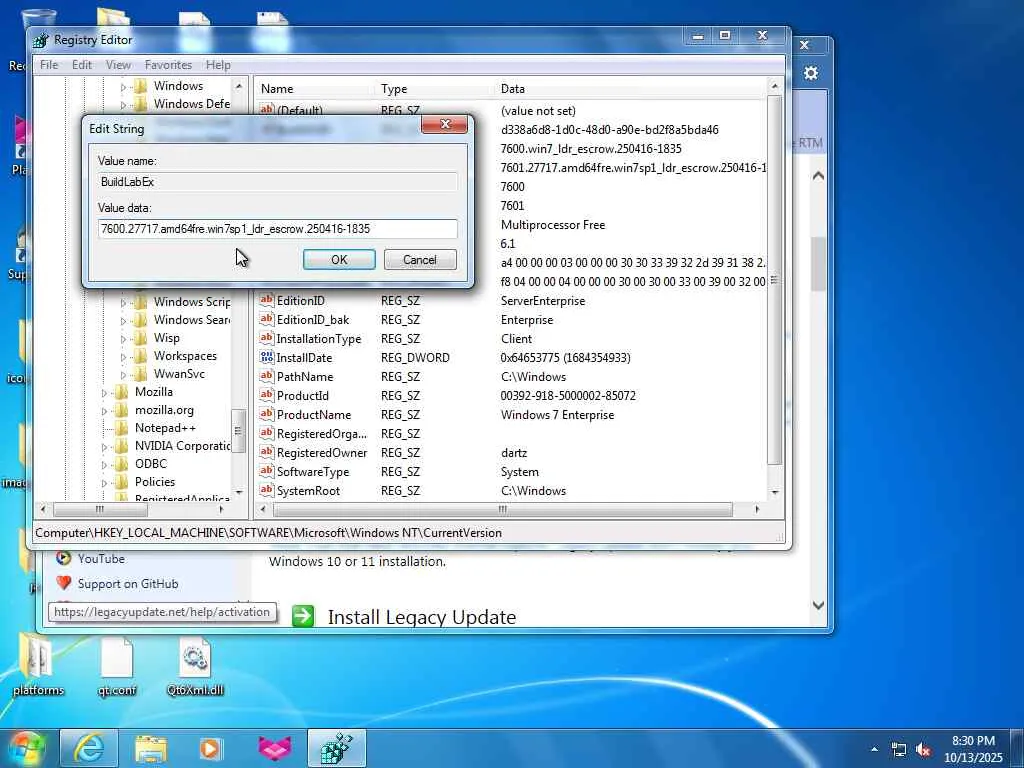Expand the WwanSvc tree folder

(123, 375)
